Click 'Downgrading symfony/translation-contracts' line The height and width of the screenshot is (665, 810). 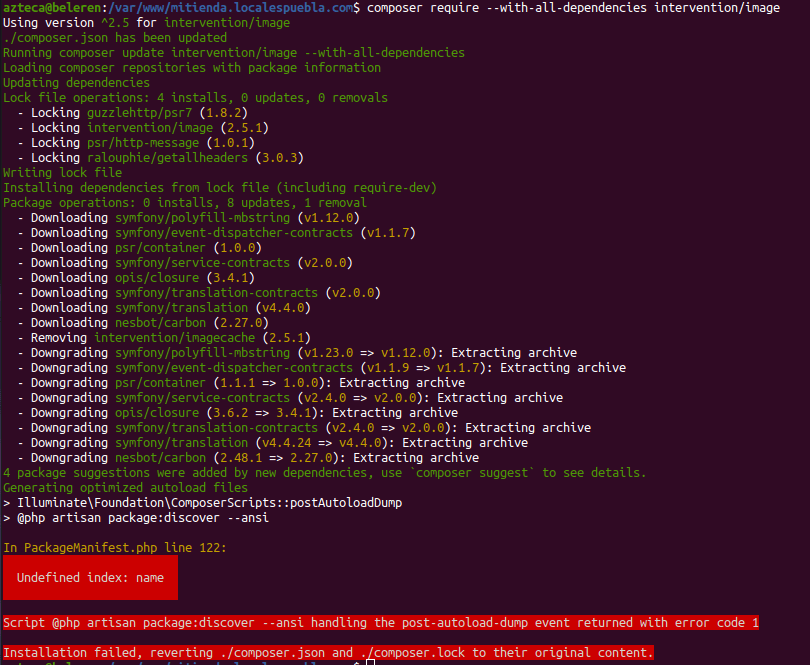[304, 427]
